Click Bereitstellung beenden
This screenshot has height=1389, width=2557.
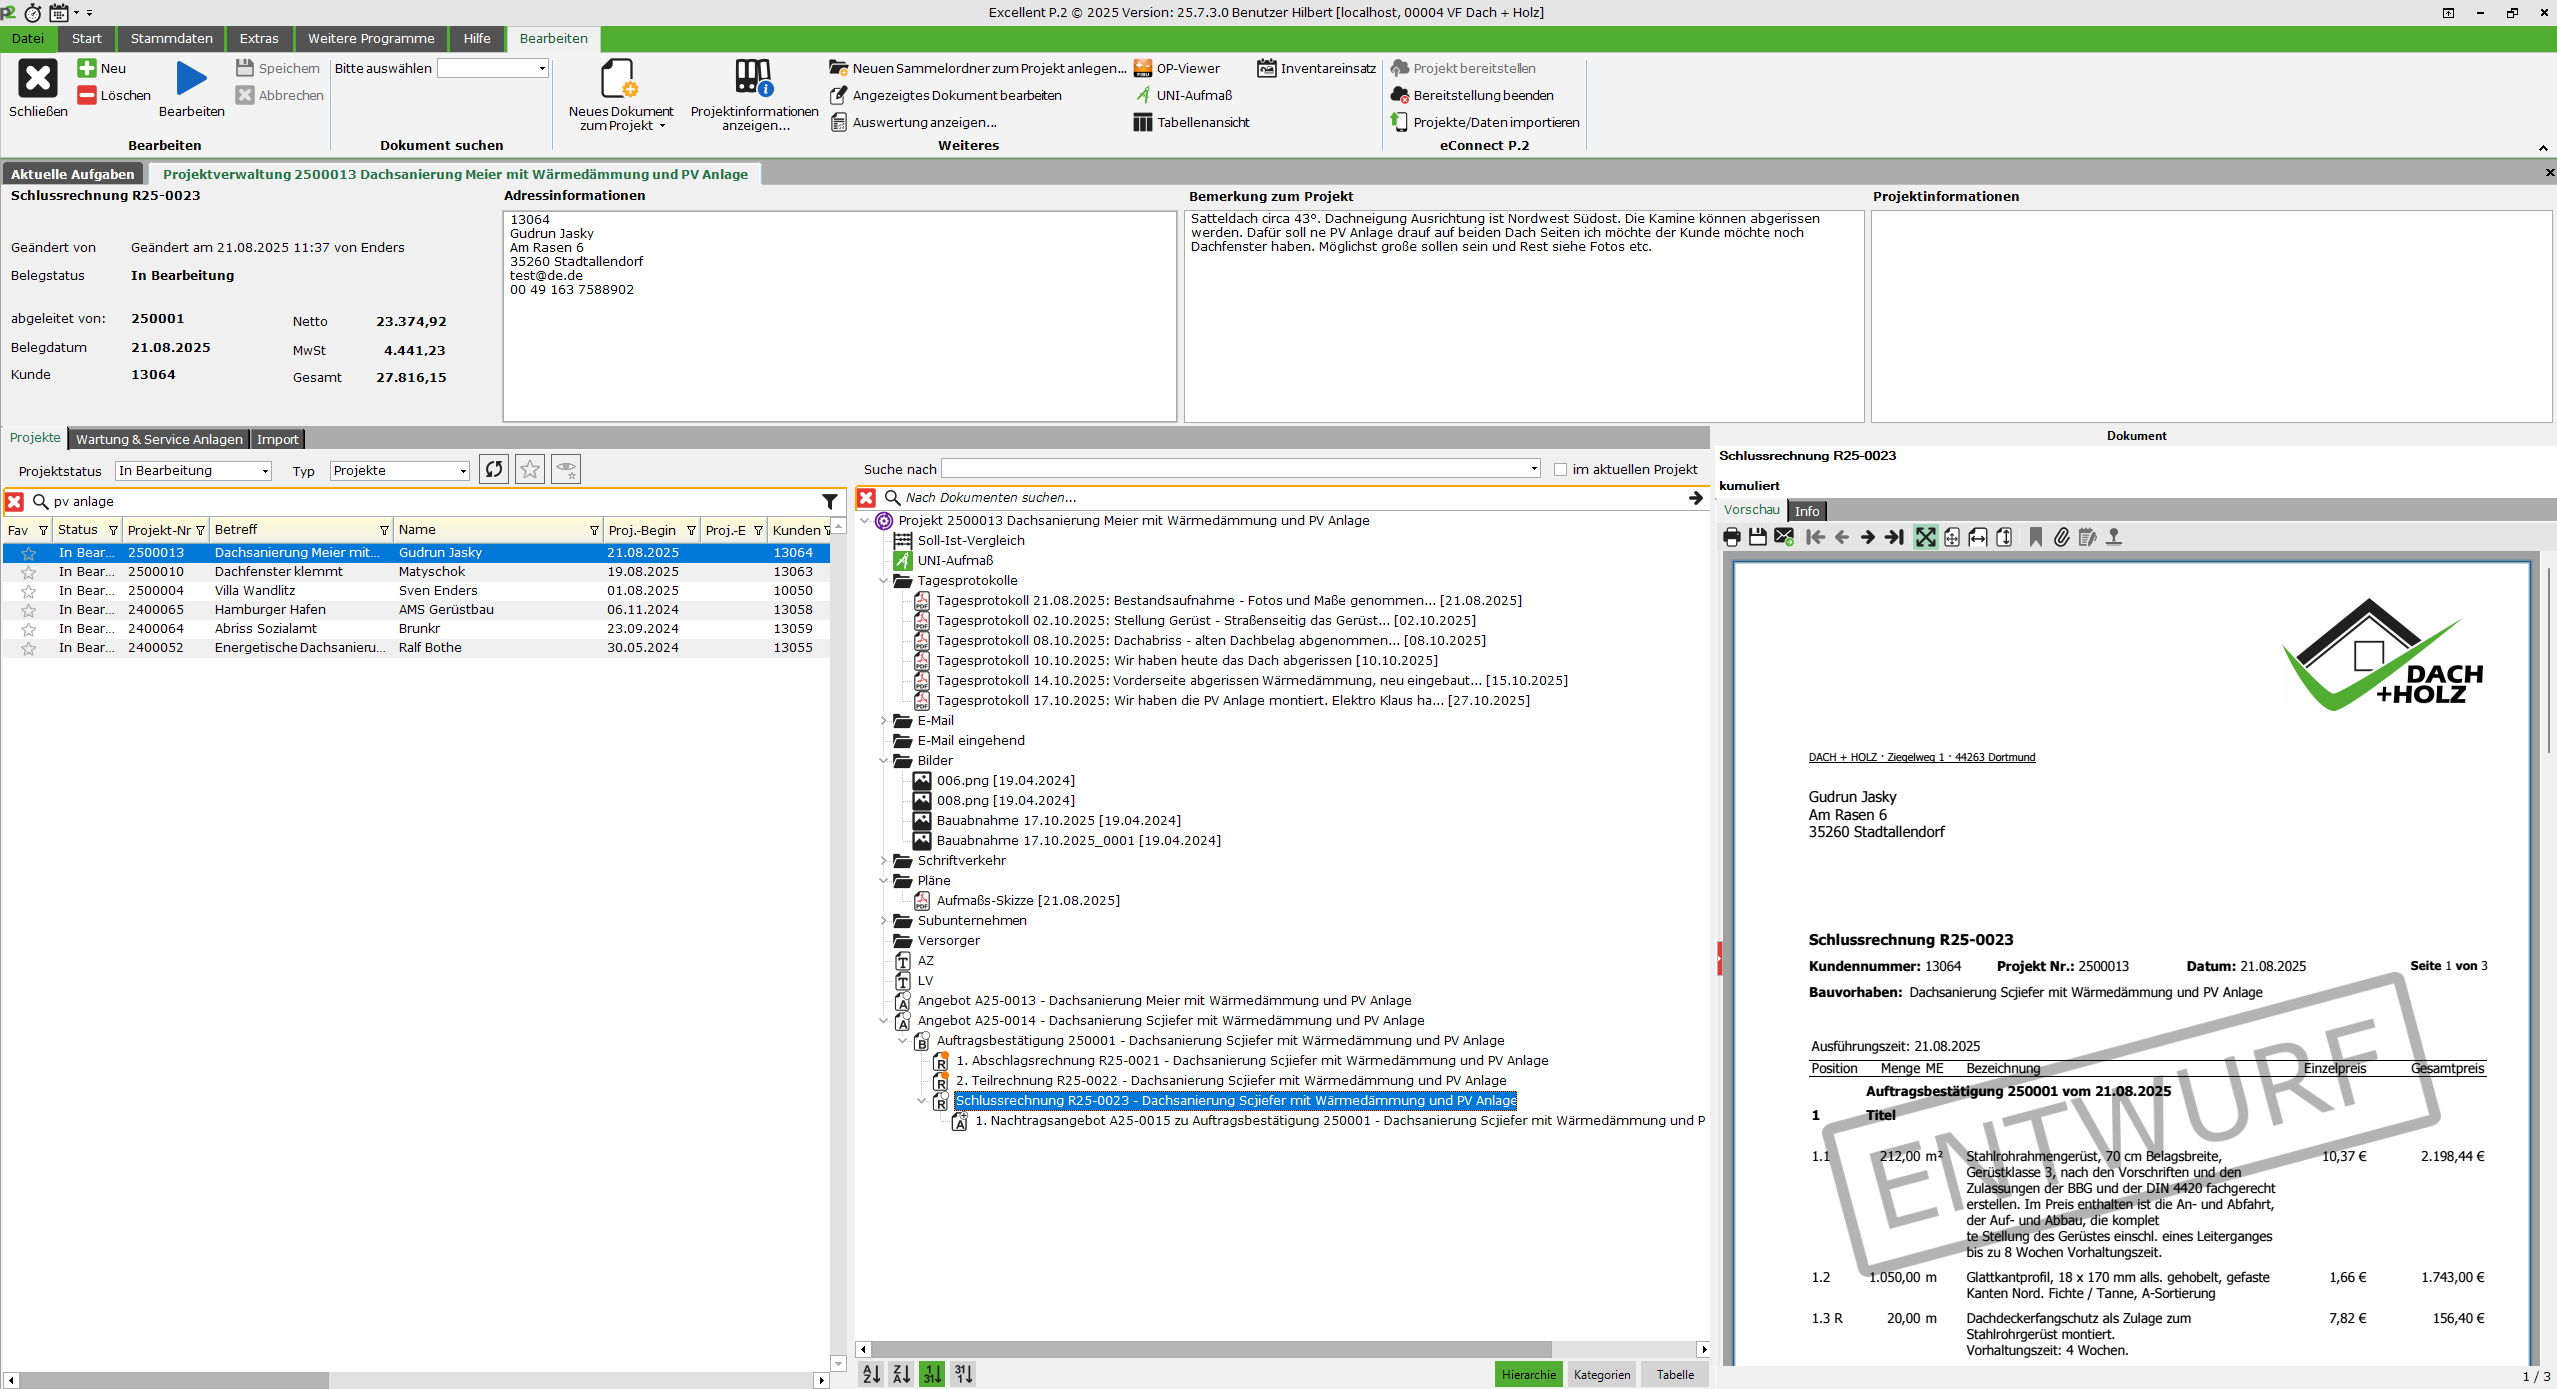click(1482, 95)
